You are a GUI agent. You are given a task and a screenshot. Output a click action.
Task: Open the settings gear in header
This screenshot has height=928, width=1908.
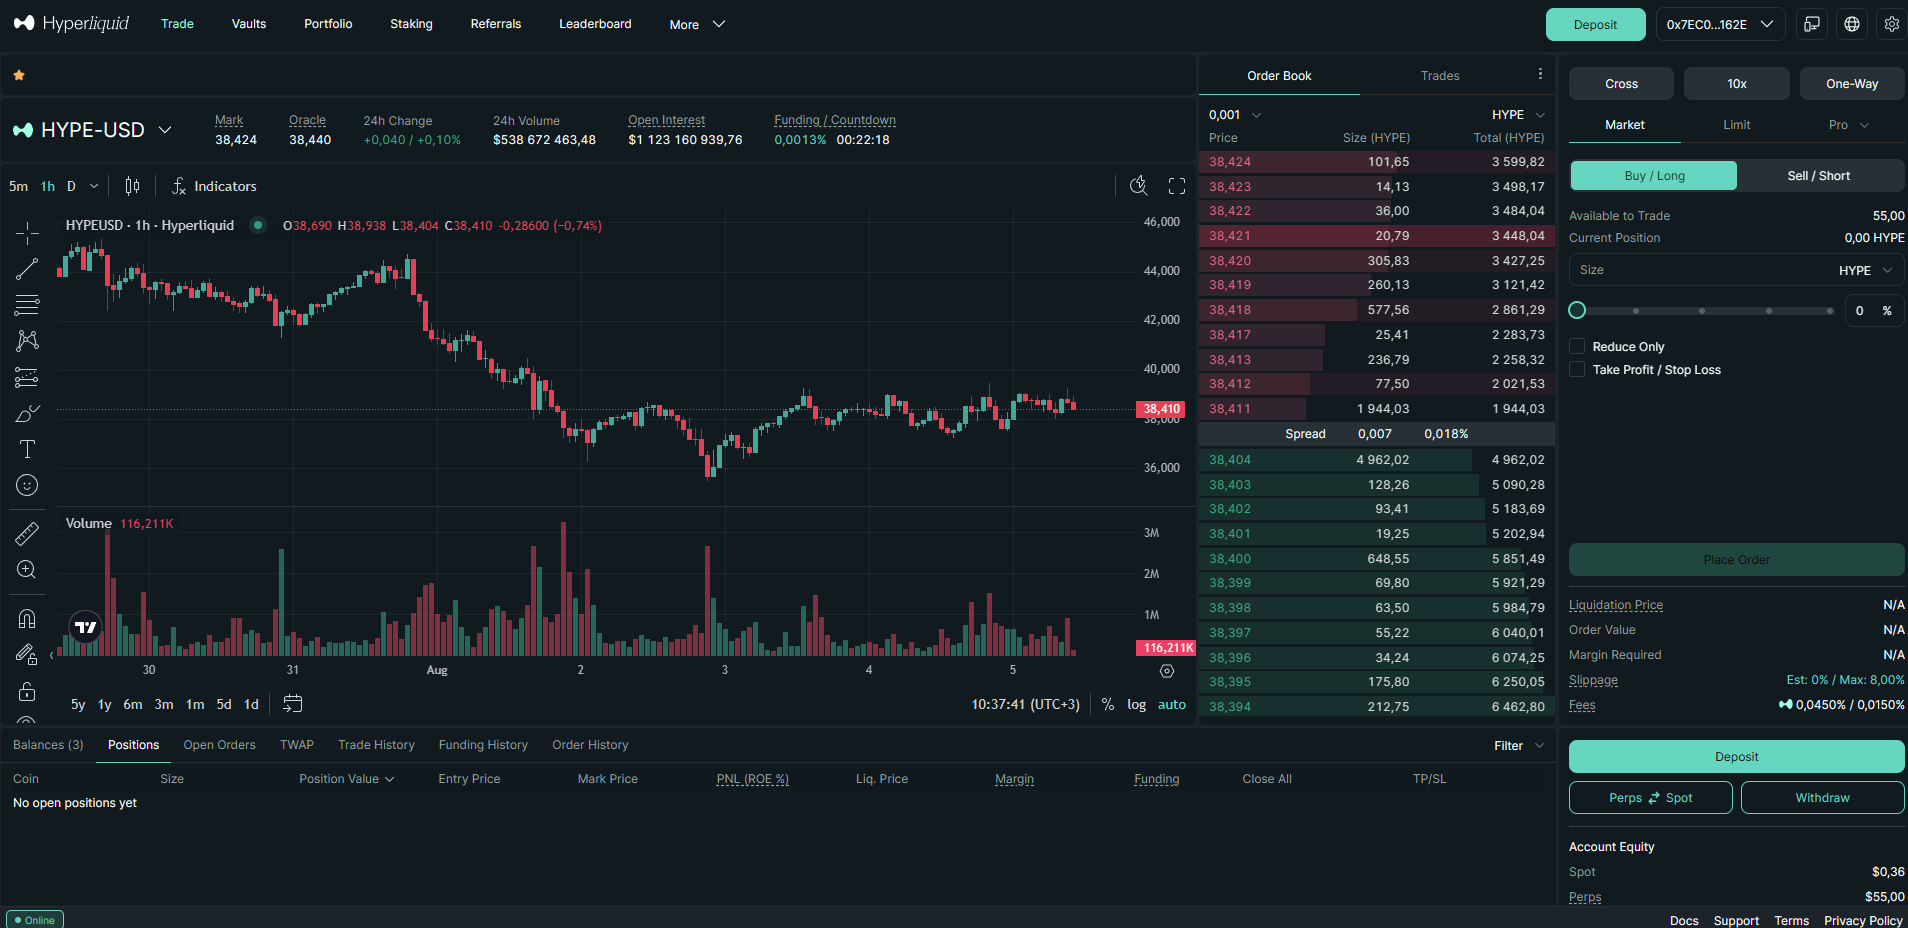pos(1892,24)
